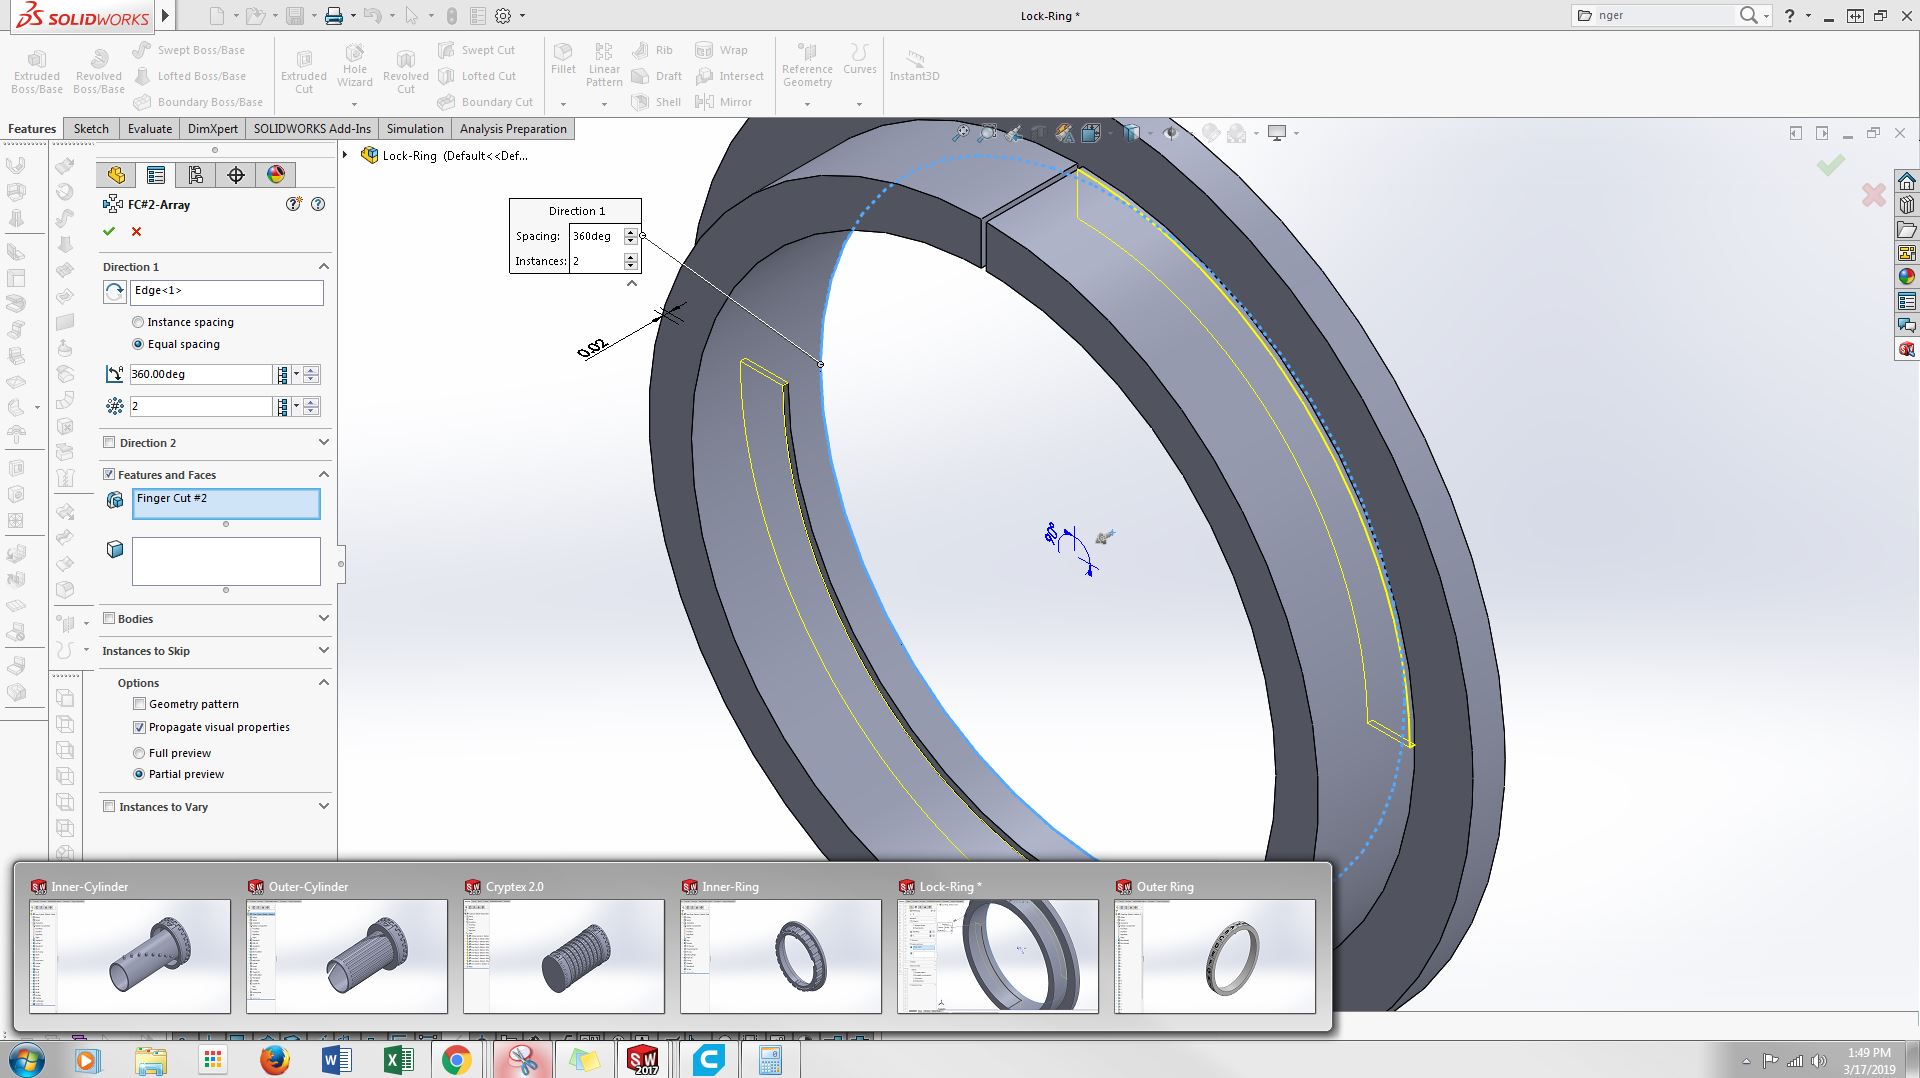Apply the Fillet tool

click(563, 59)
